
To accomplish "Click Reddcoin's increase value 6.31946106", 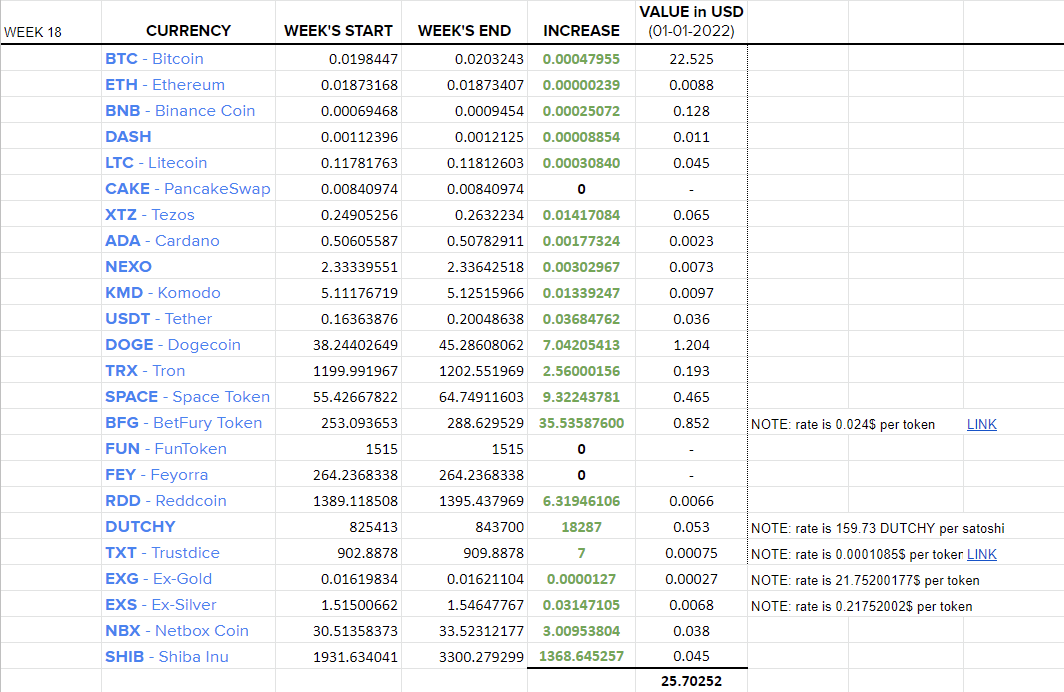I will tap(582, 501).
